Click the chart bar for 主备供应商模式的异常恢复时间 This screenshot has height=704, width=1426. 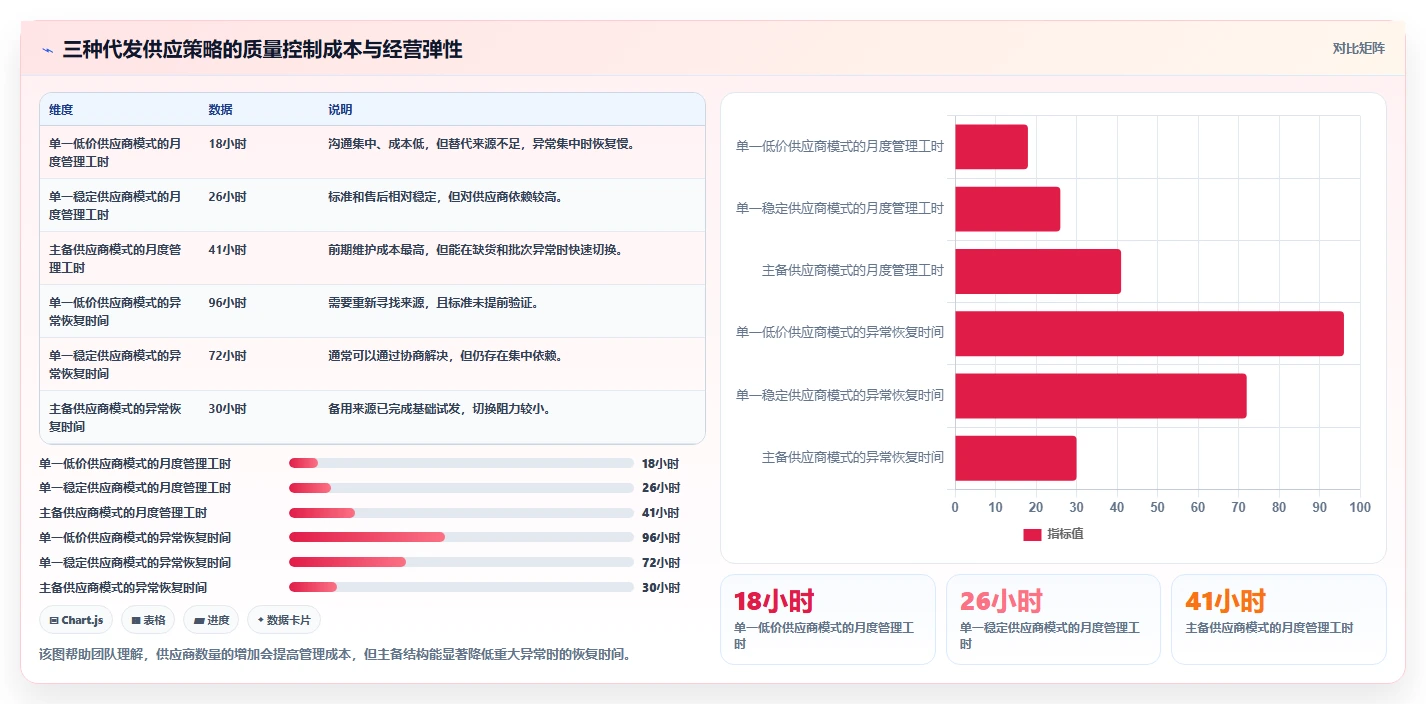pos(1016,458)
